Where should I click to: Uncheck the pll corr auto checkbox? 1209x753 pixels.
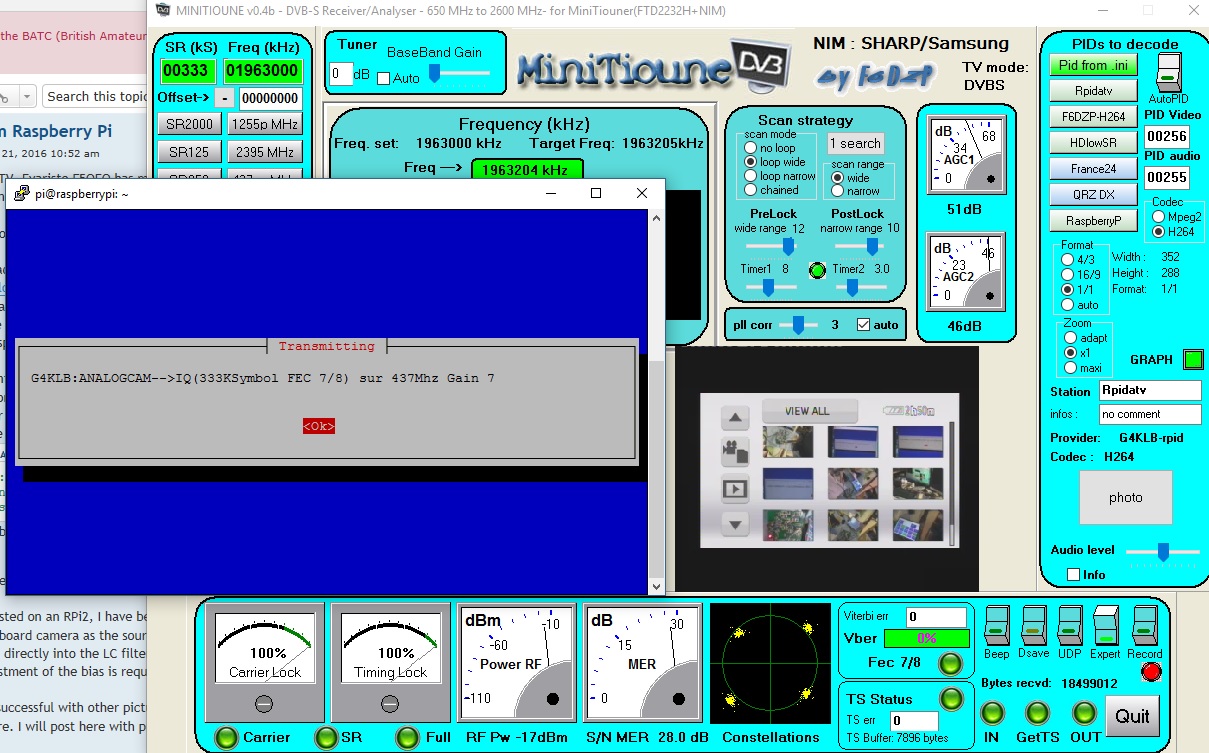864,324
